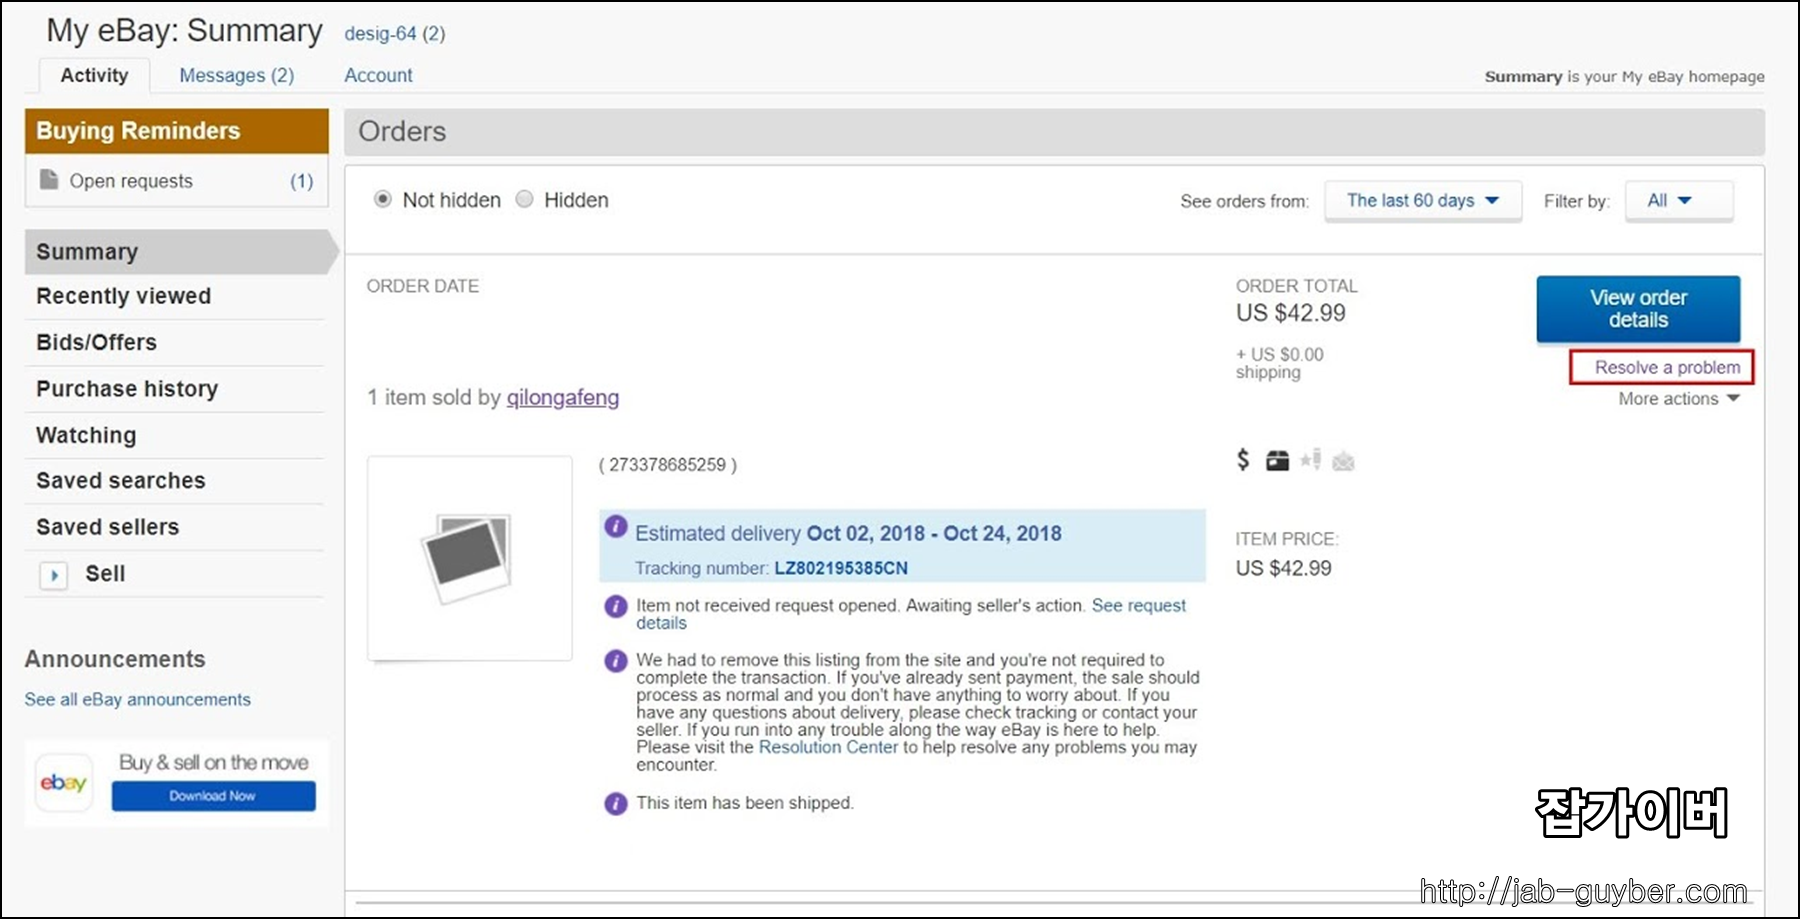The height and width of the screenshot is (919, 1800).
Task: Click the Sell sidebar label
Action: click(105, 574)
